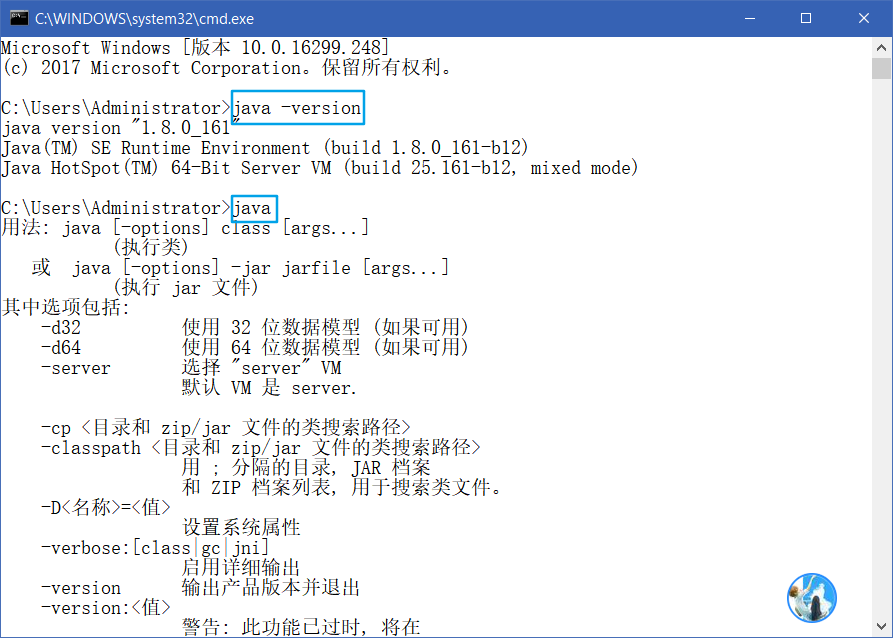Click the typed command 'java -version'
Image resolution: width=893 pixels, height=638 pixels.
pyautogui.click(x=297, y=108)
